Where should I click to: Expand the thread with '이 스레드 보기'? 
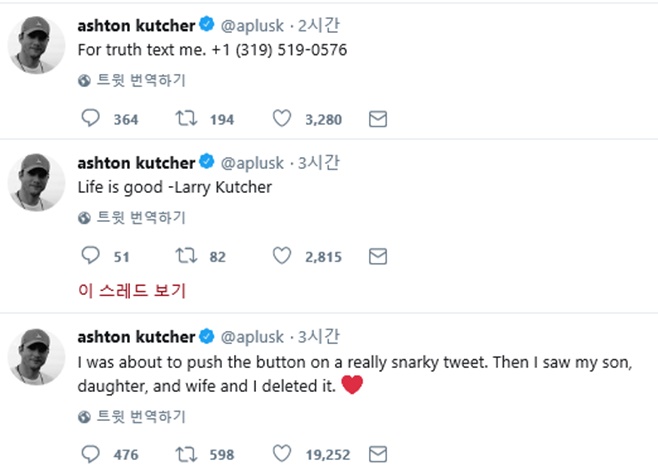pyautogui.click(x=132, y=291)
